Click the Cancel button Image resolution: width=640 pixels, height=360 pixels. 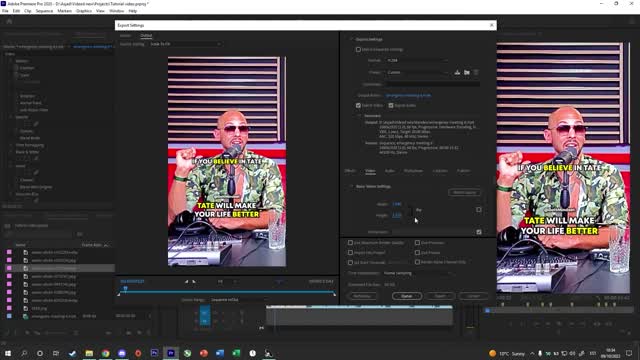(473, 296)
